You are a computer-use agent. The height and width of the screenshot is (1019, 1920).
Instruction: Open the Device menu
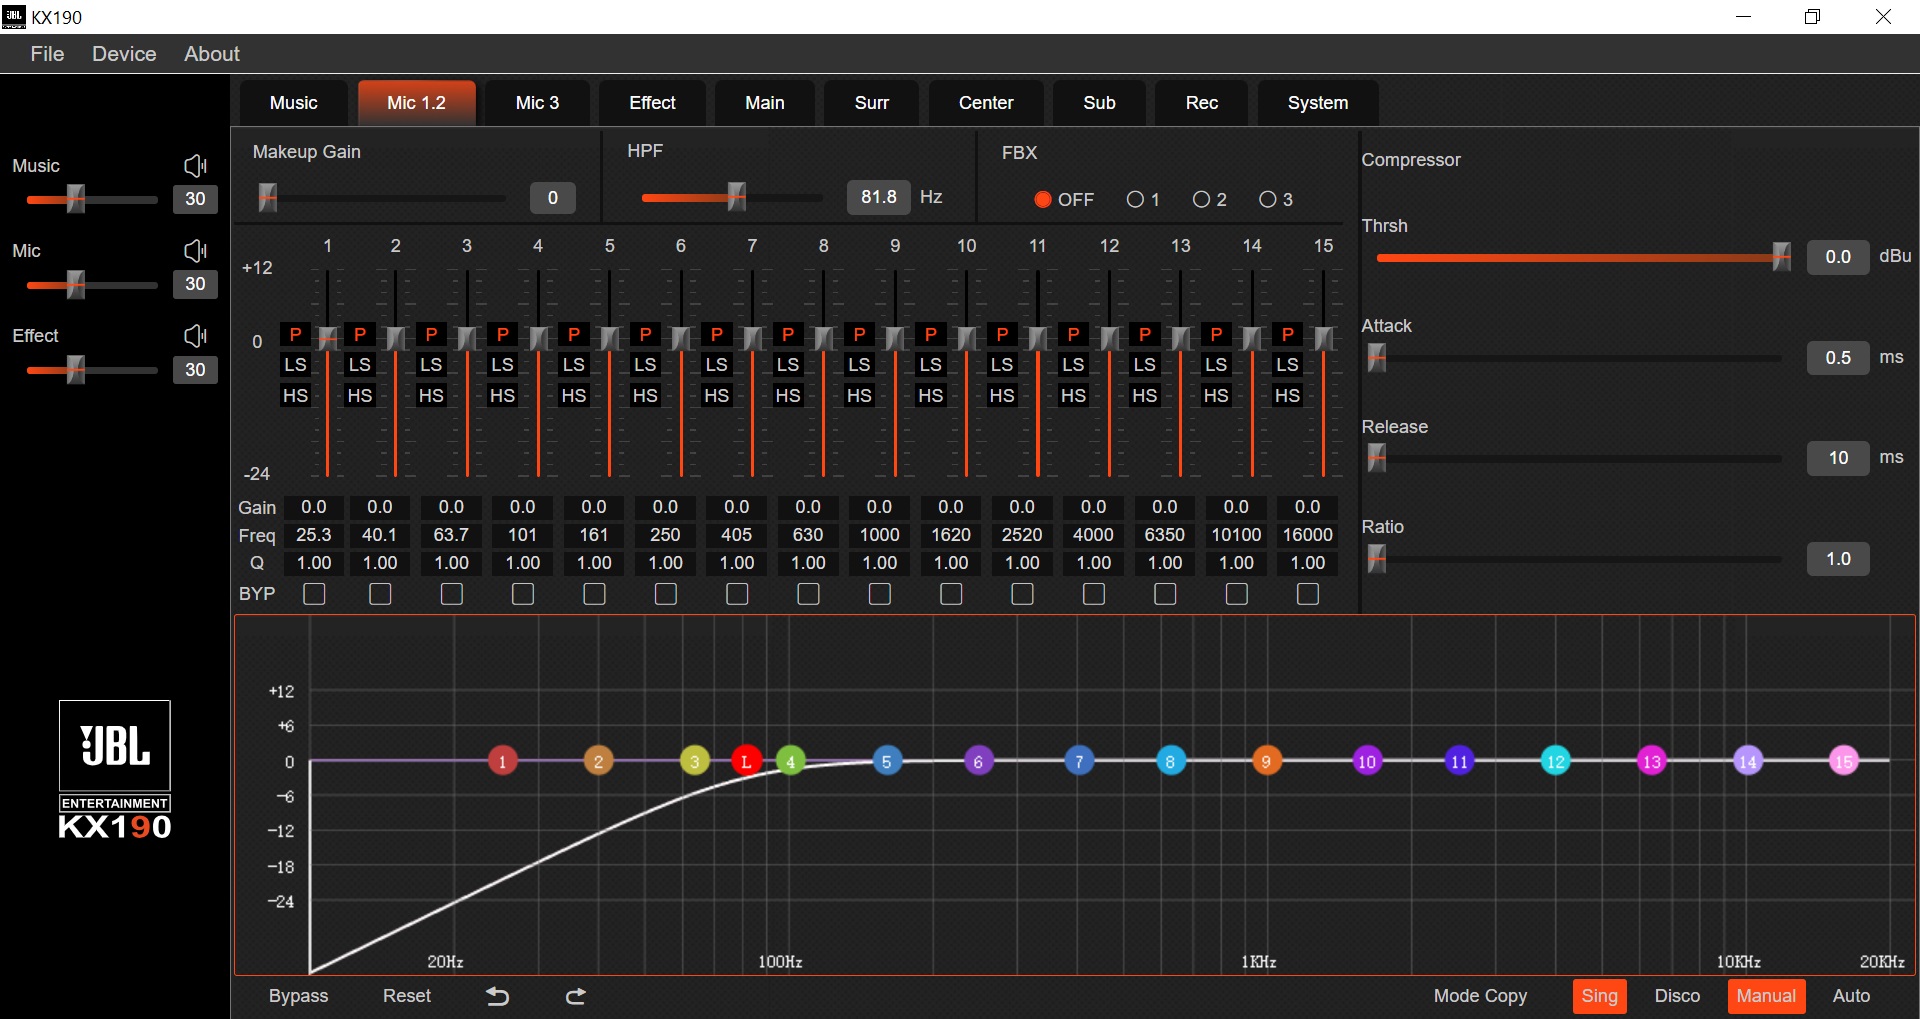(x=124, y=54)
